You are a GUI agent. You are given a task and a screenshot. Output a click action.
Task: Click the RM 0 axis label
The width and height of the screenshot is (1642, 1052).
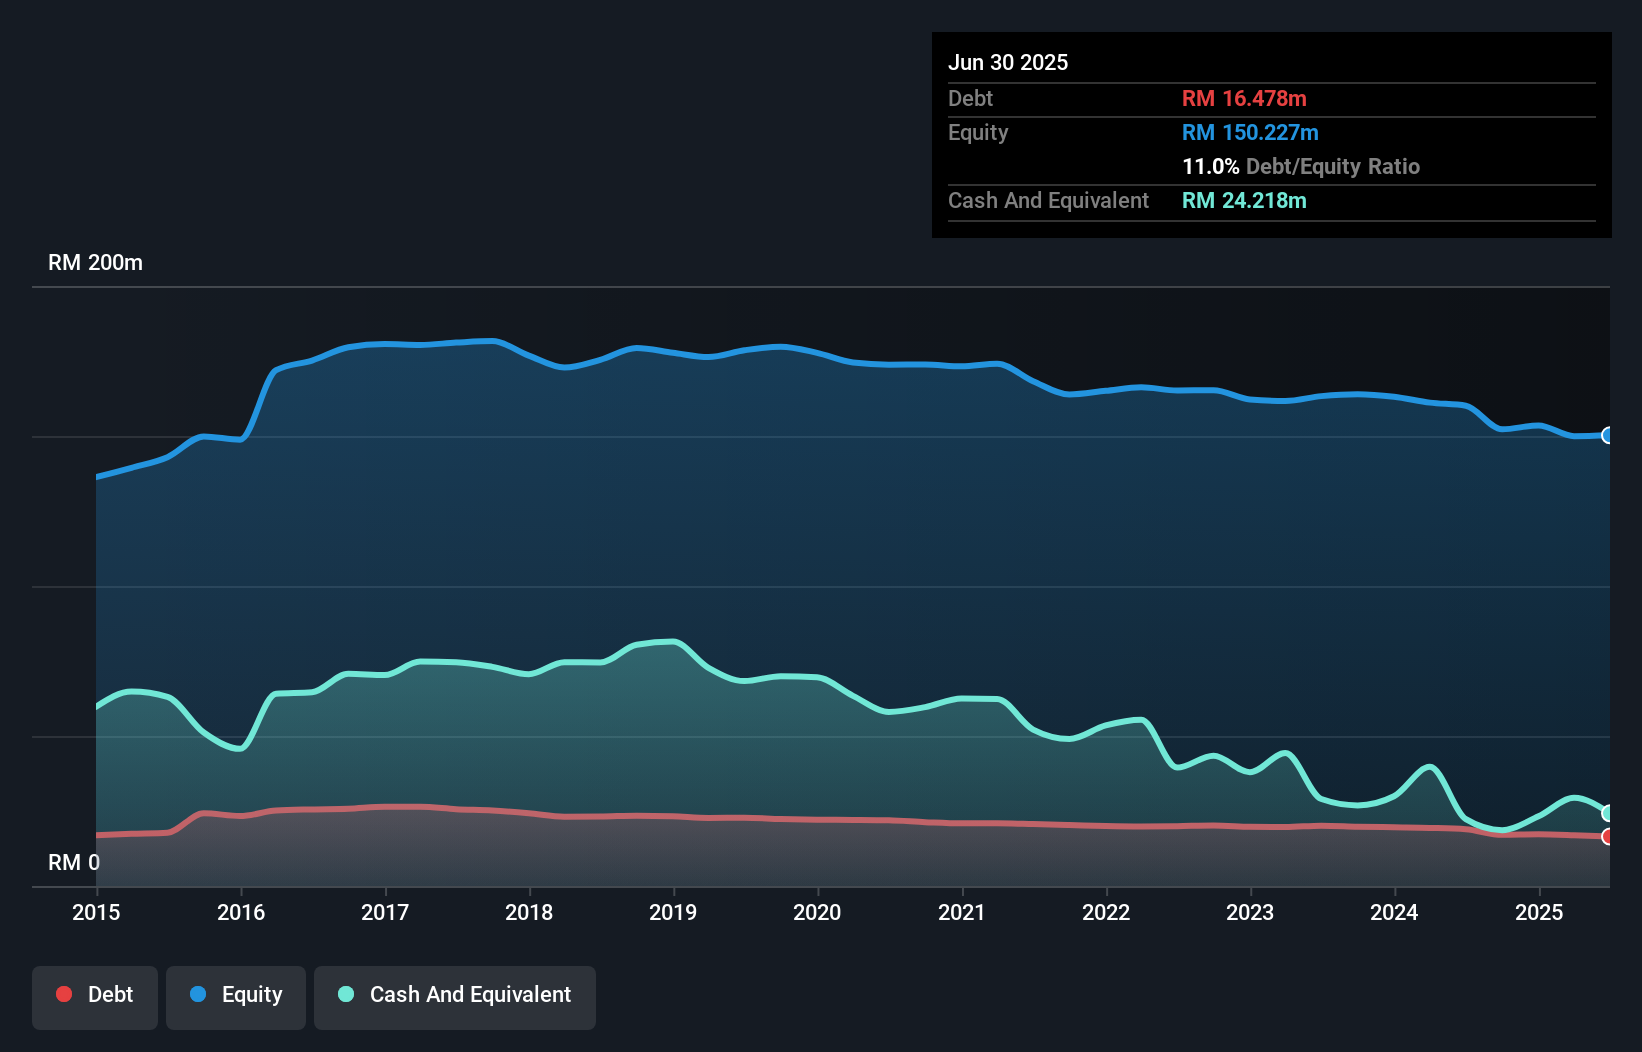coord(73,862)
